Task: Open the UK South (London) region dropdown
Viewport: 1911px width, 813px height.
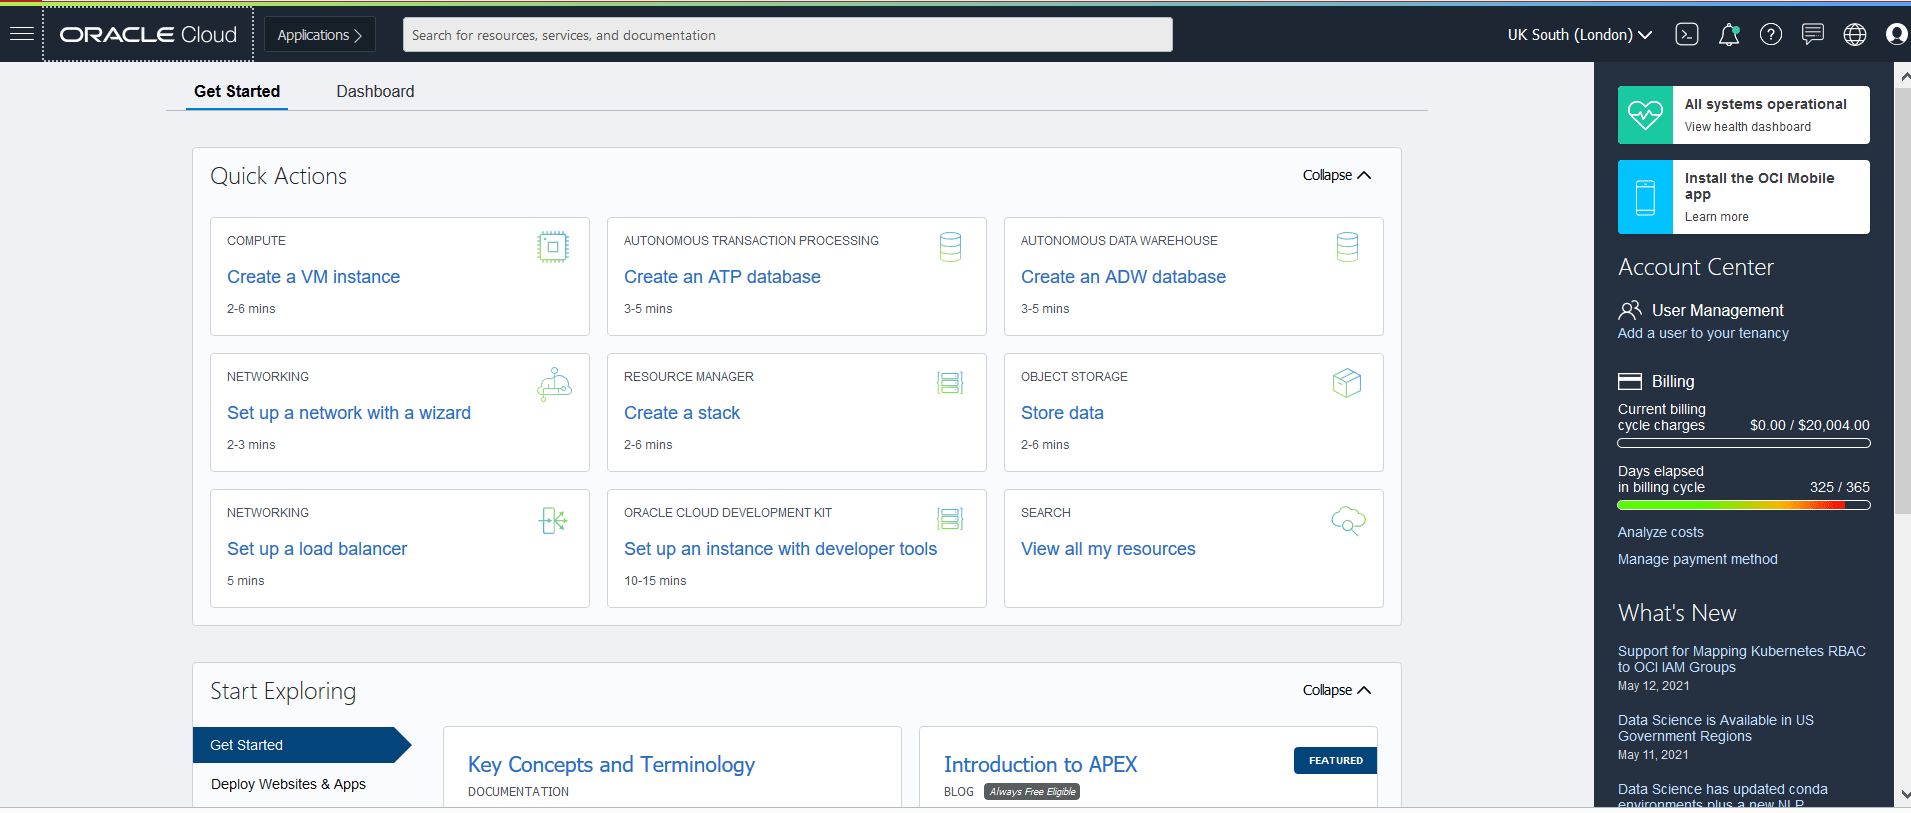Action: (x=1579, y=35)
